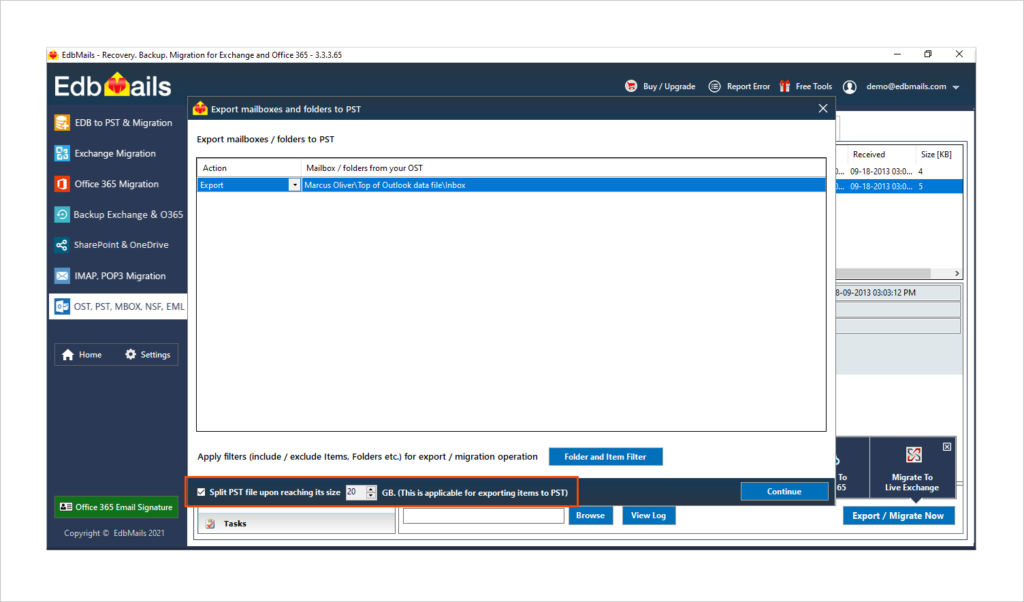Click OST, PST, MBOX, NSF, EML item
The image size is (1024, 602).
[118, 306]
